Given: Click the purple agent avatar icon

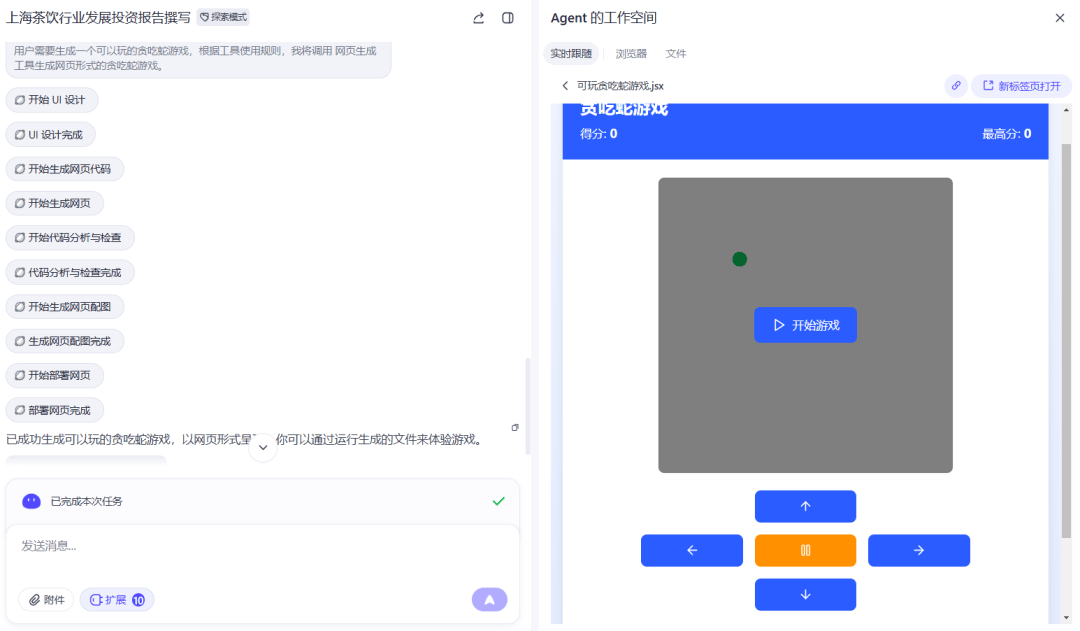Looking at the screenshot, I should click(31, 501).
